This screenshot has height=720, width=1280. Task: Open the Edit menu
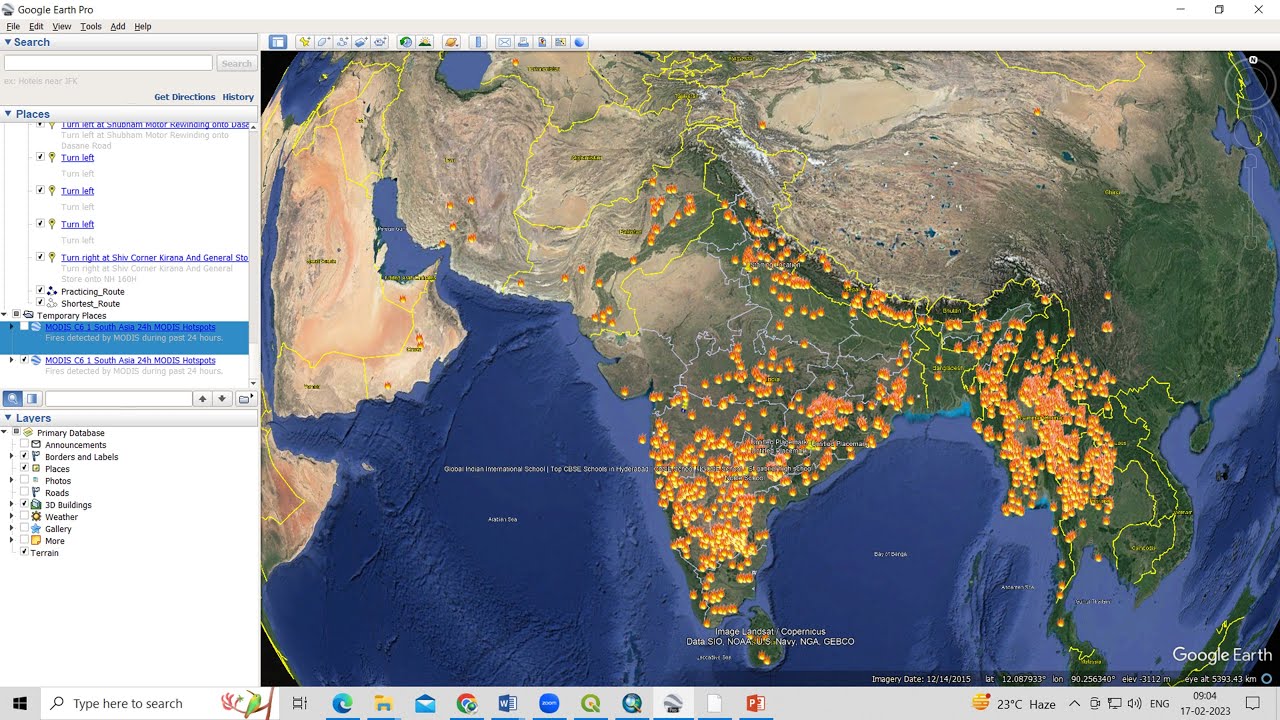coord(36,26)
